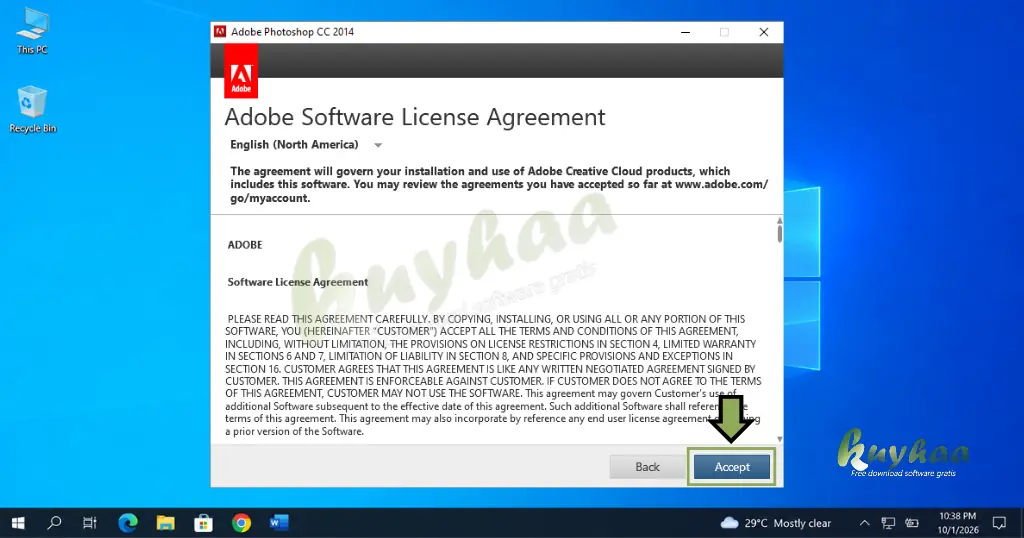1024x538 pixels.
Task: Select the This PC desktop icon
Action: 32,31
